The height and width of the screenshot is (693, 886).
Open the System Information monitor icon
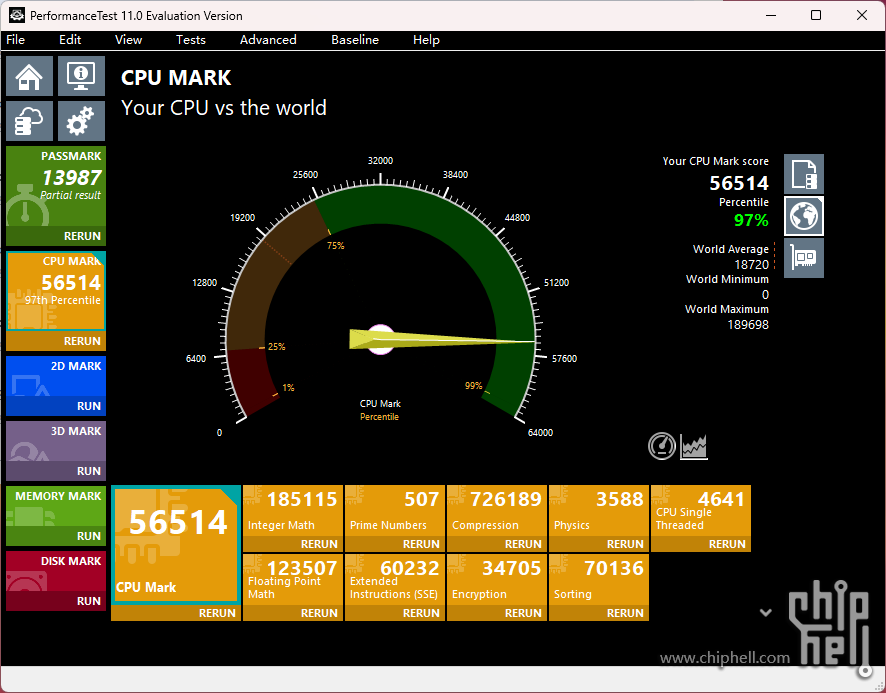[x=81, y=76]
